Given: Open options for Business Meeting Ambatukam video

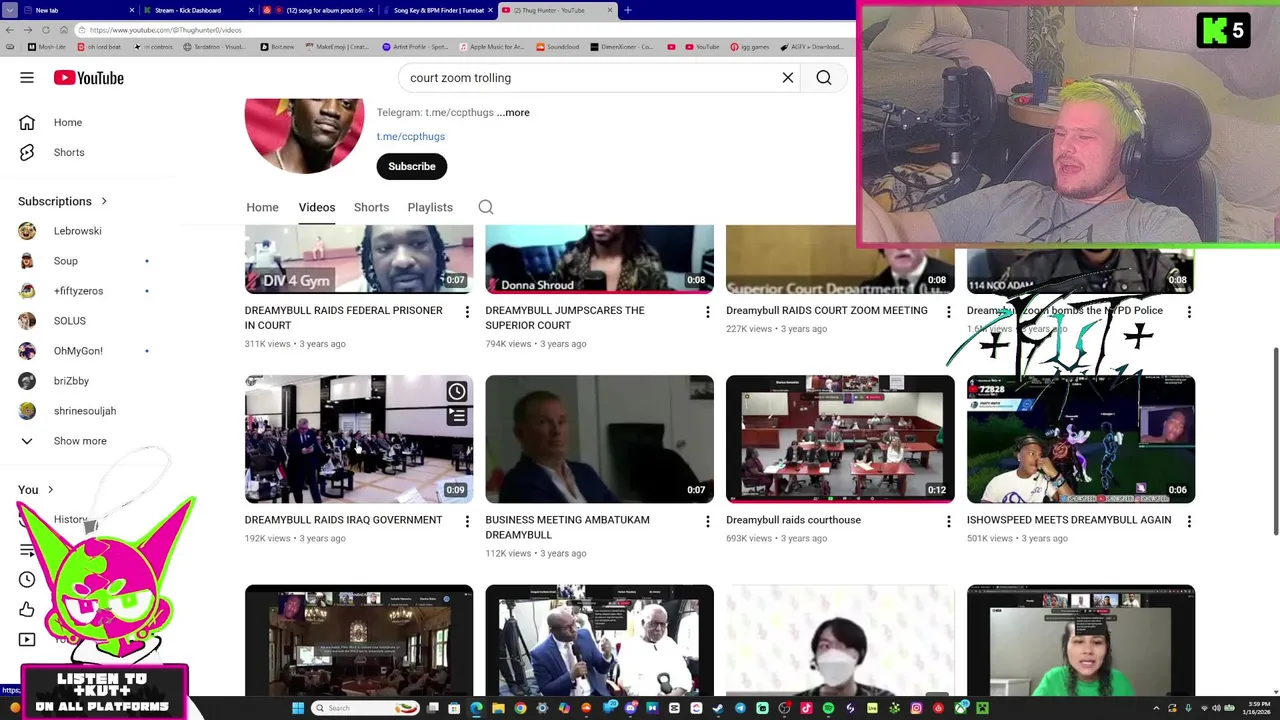Looking at the screenshot, I should (x=708, y=521).
